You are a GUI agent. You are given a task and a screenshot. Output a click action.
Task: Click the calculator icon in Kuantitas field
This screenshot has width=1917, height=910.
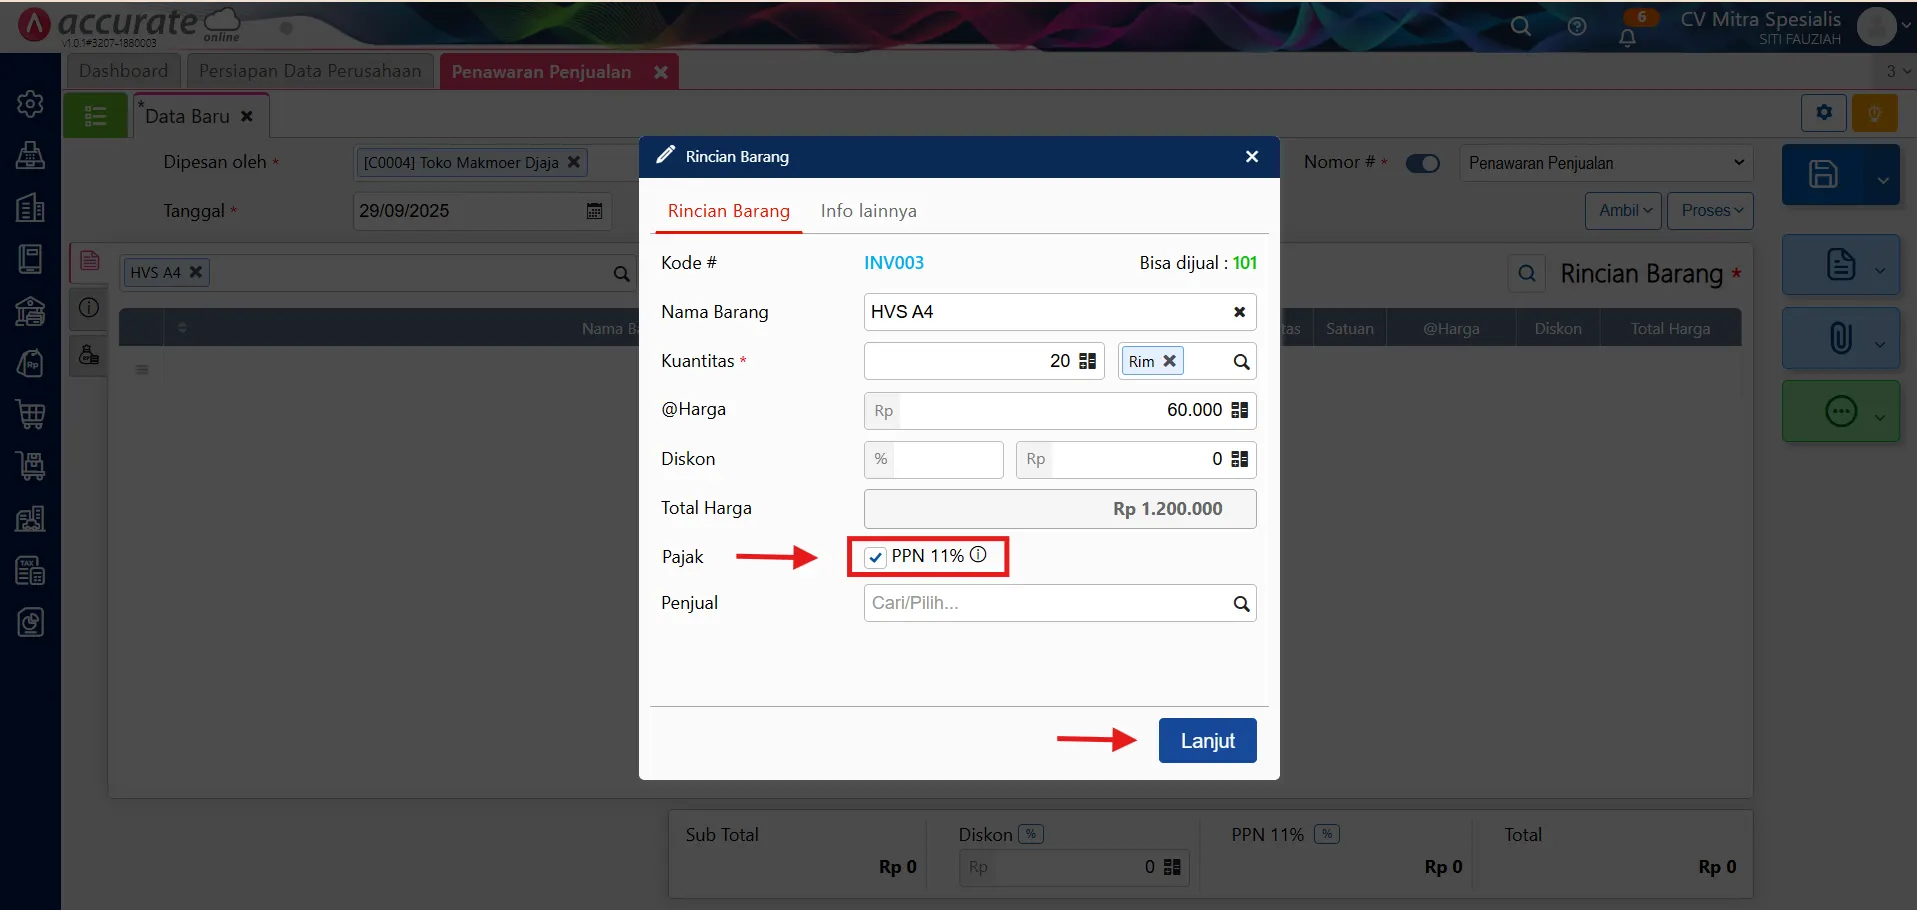pyautogui.click(x=1088, y=361)
